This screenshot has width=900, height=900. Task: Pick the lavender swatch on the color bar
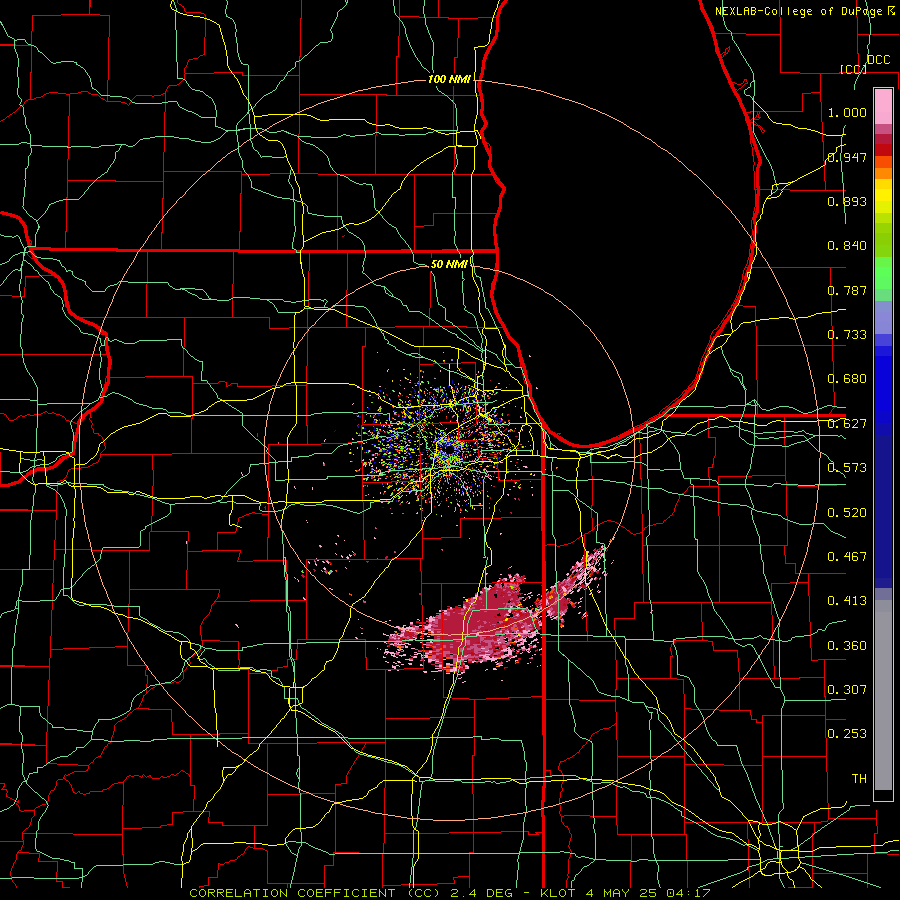pos(883,317)
